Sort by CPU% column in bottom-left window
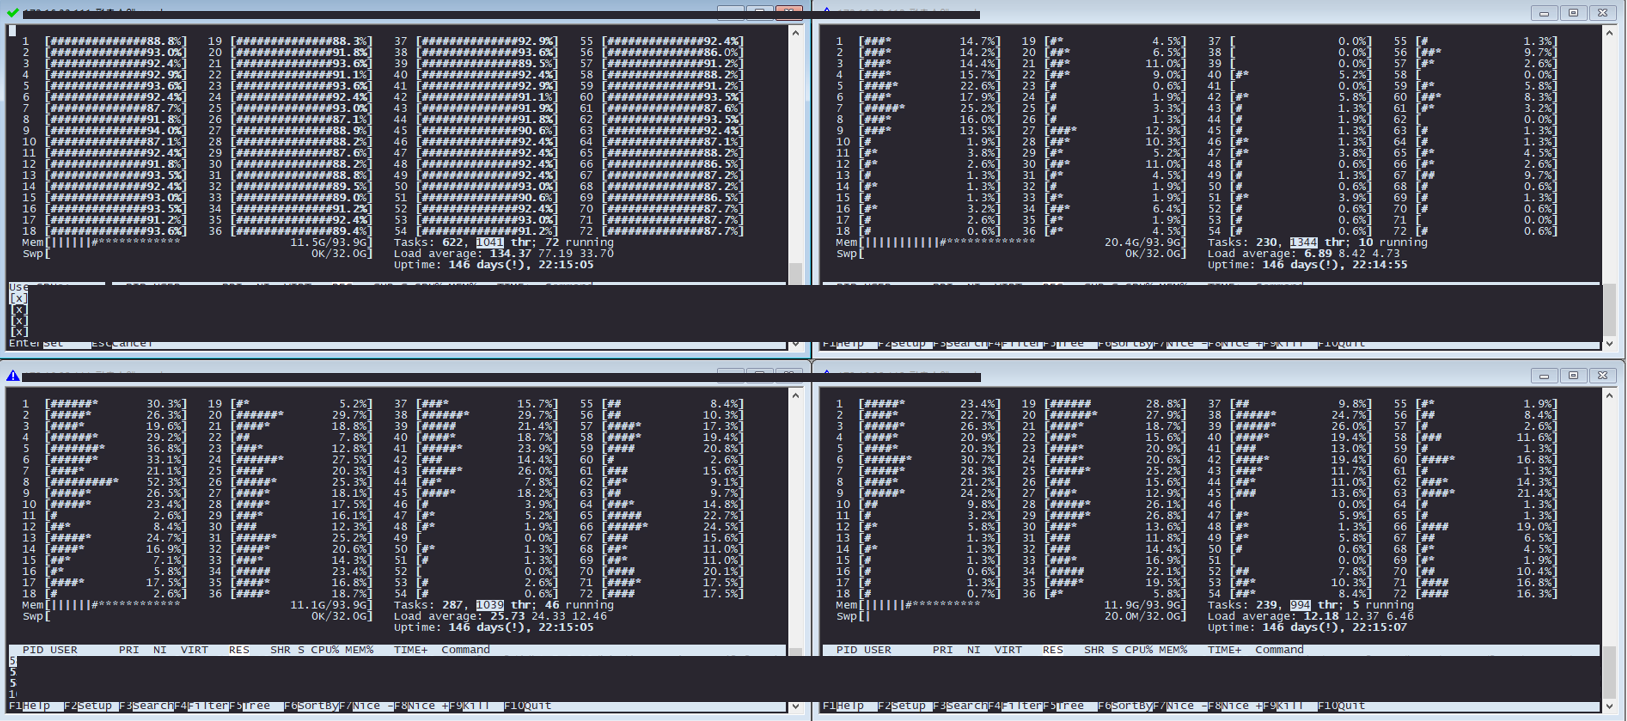Screen dimensions: 1627x721 (325, 650)
